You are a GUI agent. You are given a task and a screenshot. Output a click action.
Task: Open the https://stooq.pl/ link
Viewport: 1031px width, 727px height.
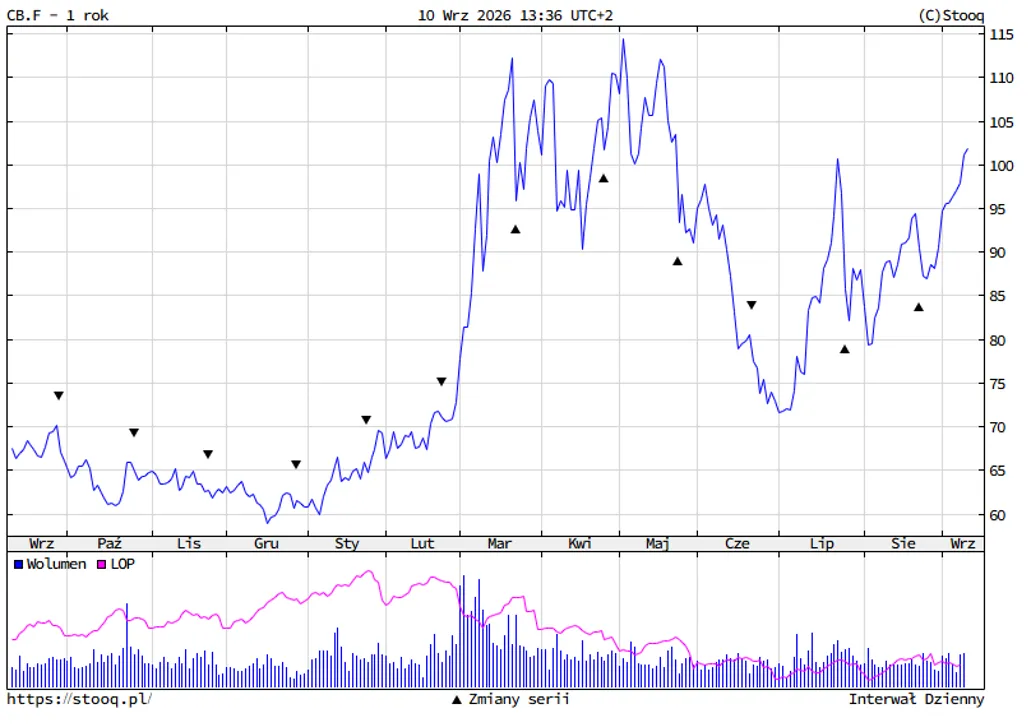80,699
